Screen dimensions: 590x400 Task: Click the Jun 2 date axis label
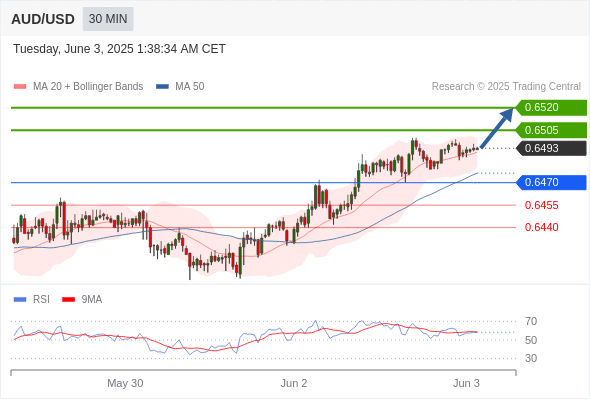pos(294,383)
